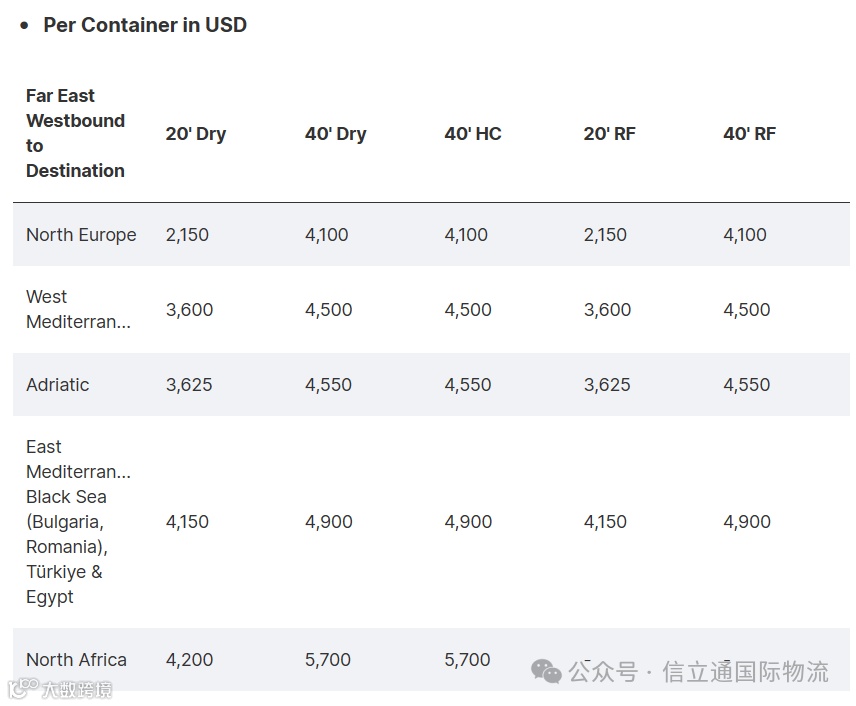Screen dimensions: 856x706
Task: Select the North Africa row label
Action: [x=76, y=660]
